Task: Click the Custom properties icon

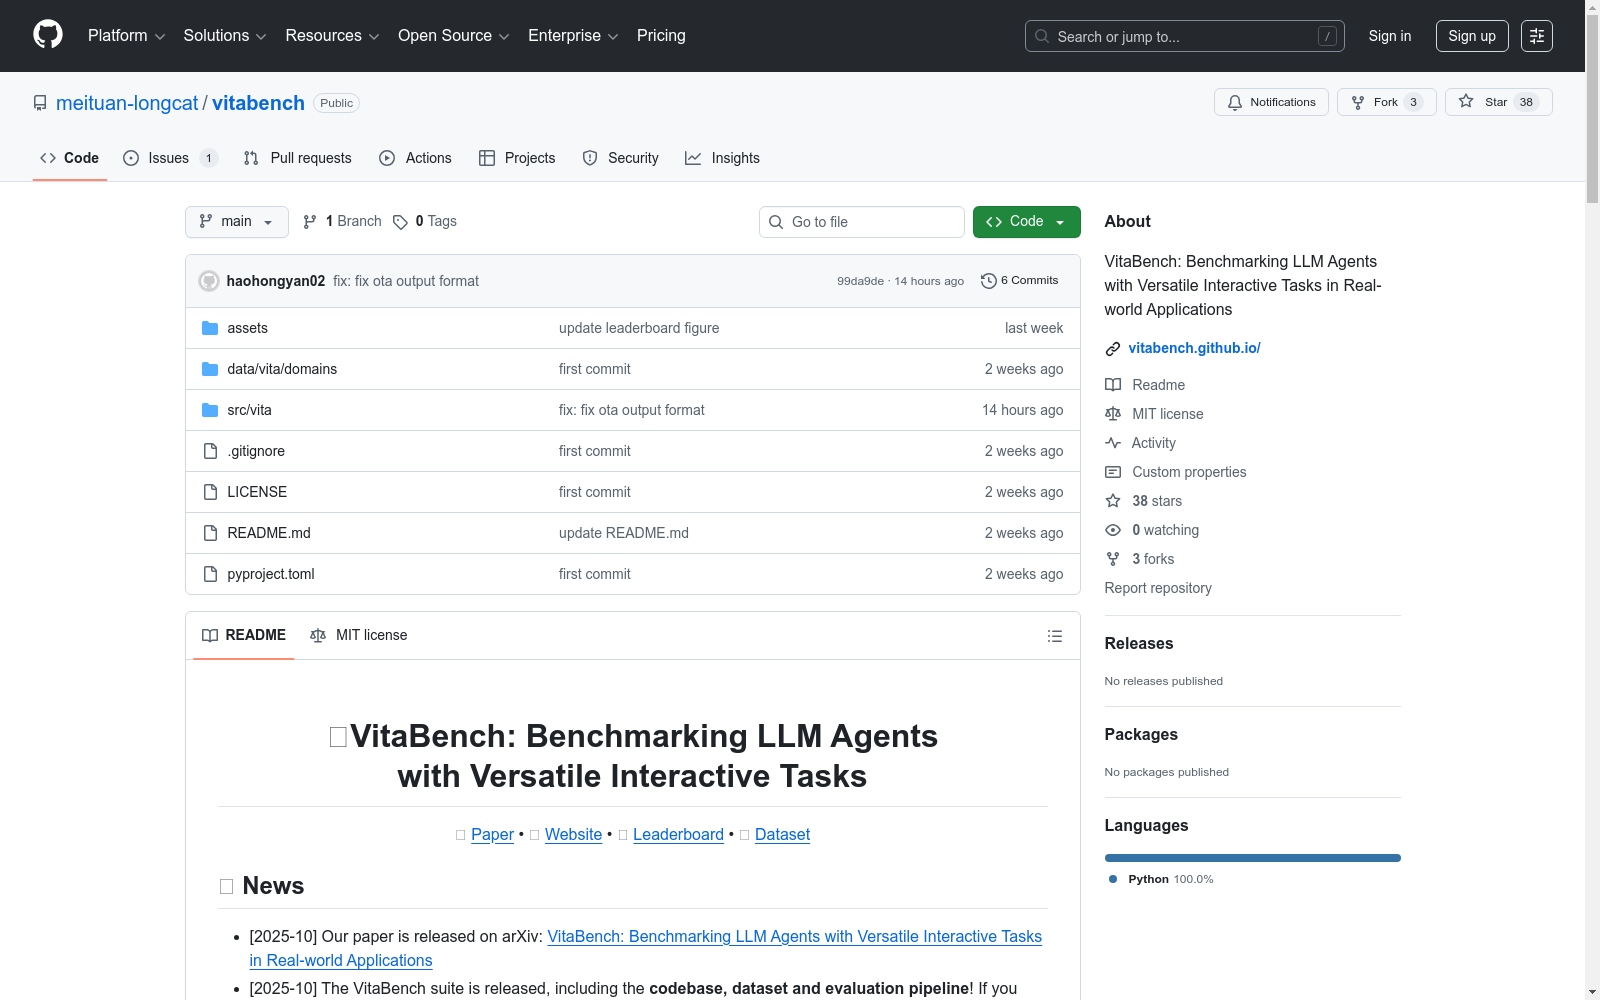Action: (x=1113, y=472)
